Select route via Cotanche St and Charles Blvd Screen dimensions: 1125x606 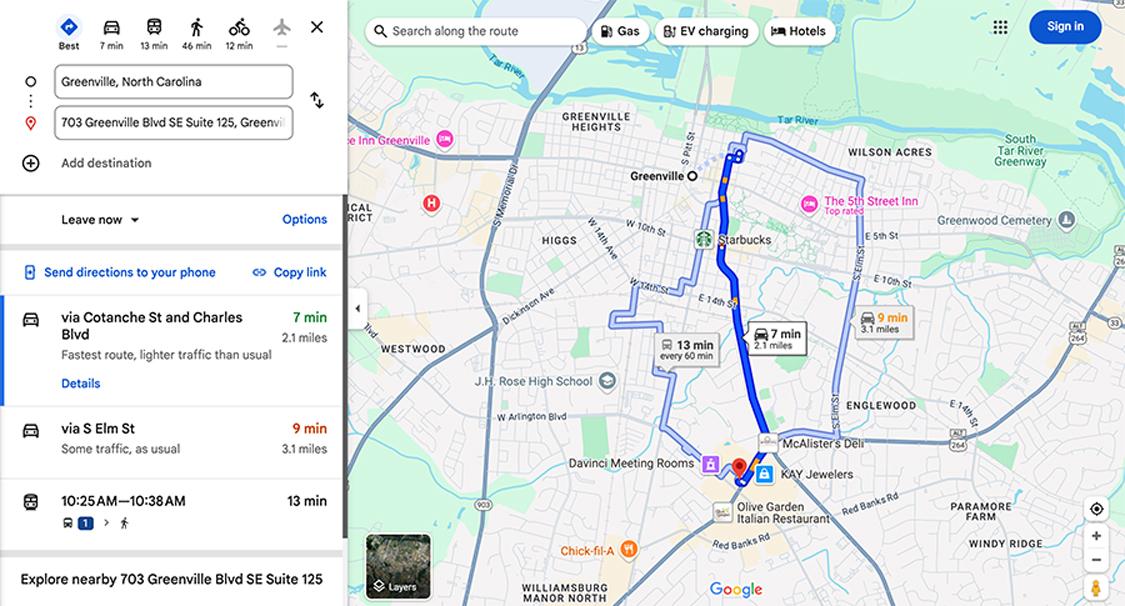pos(171,350)
